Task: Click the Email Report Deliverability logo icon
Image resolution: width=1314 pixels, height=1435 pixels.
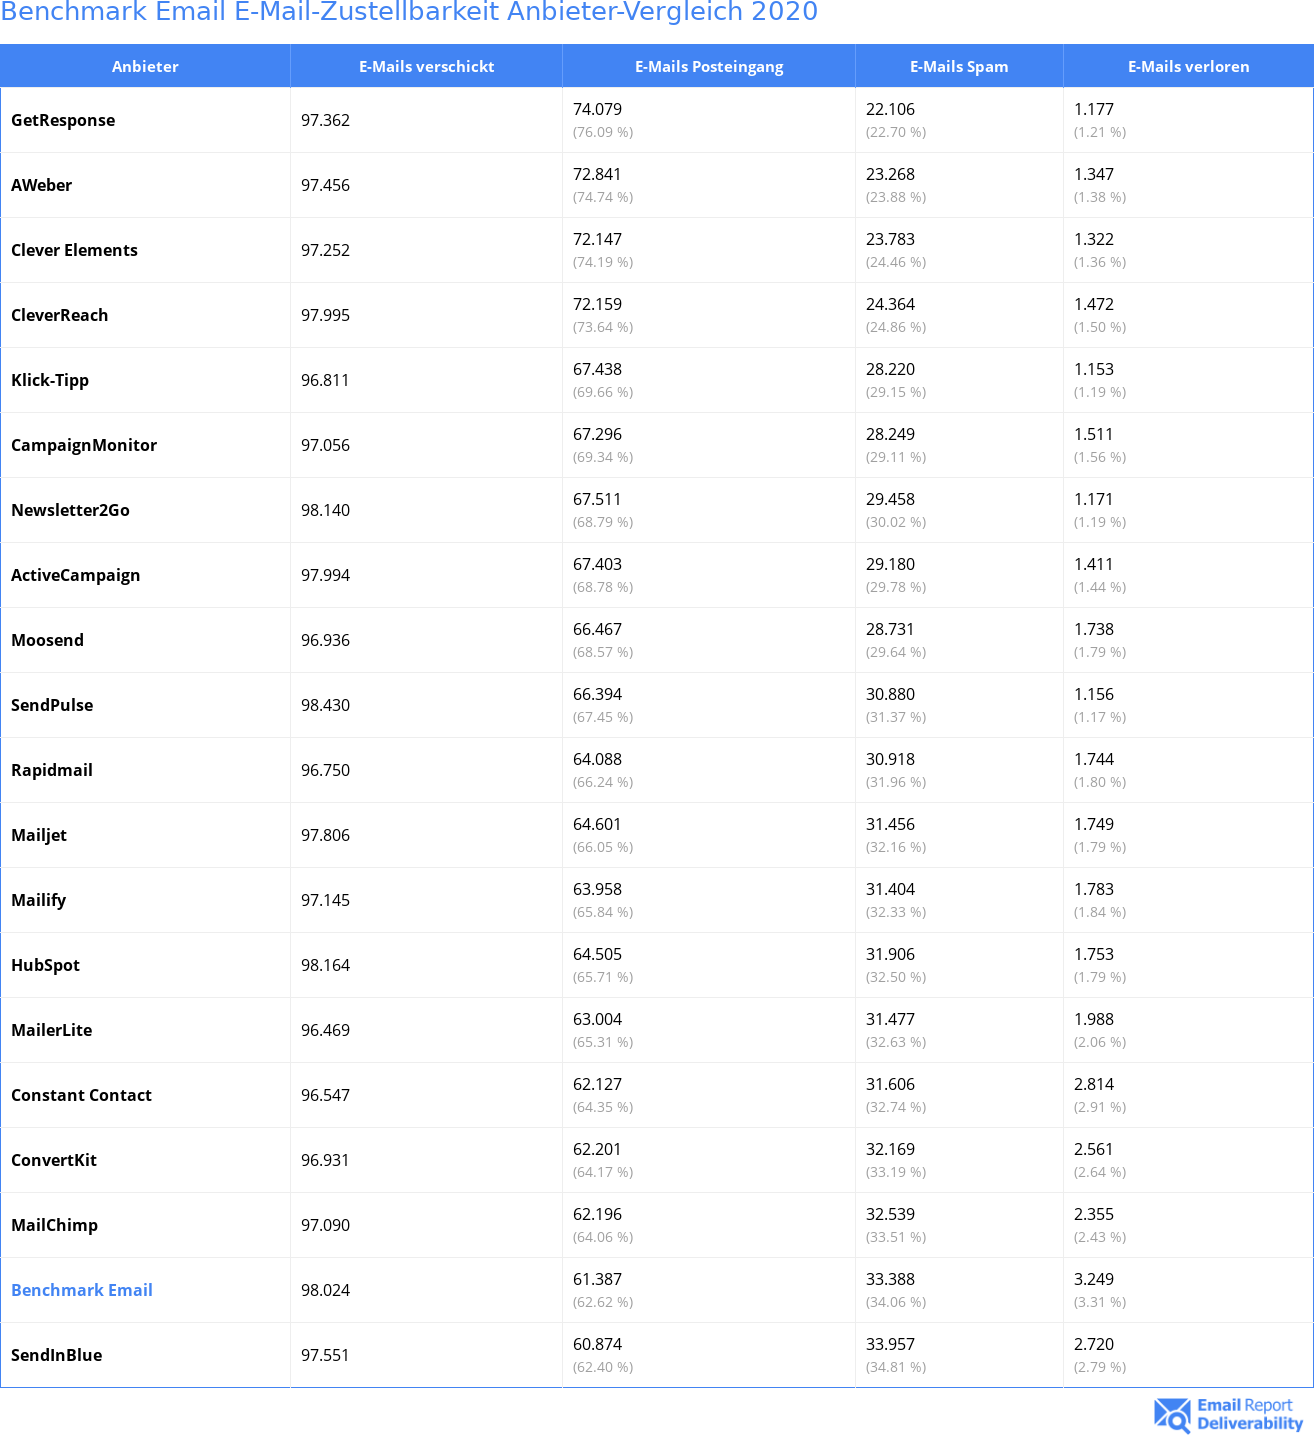Action: point(1172,1414)
